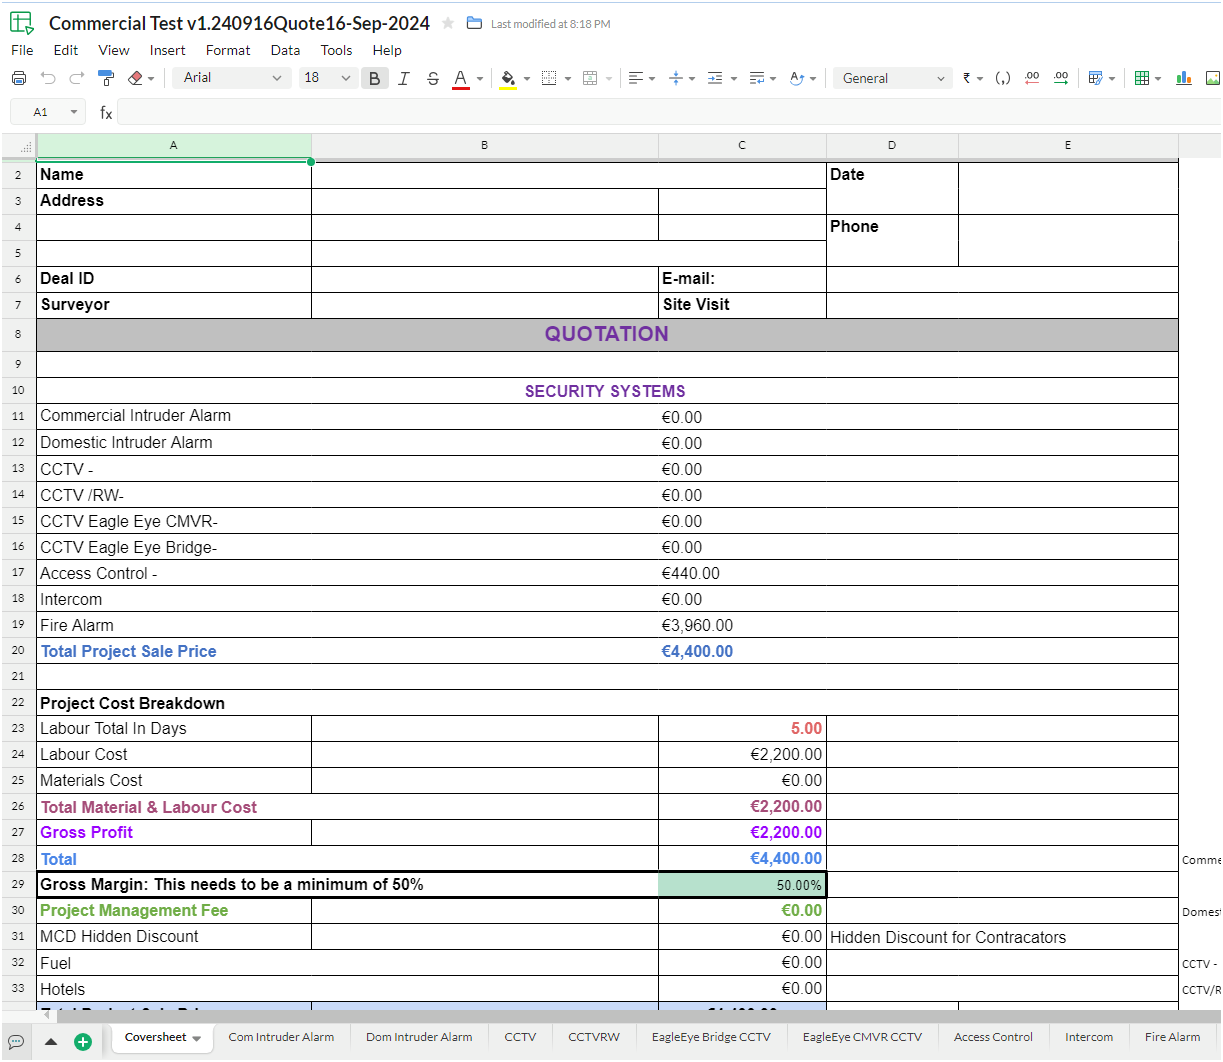Switch to the Fire Alarm sheet tab
The width and height of the screenshot is (1223, 1062).
(x=1172, y=1037)
